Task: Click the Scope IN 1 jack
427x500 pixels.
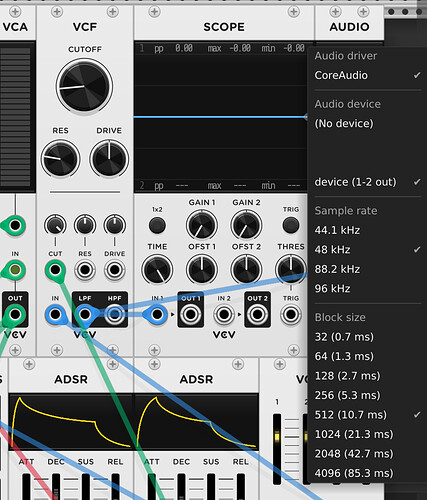Action: (x=157, y=314)
